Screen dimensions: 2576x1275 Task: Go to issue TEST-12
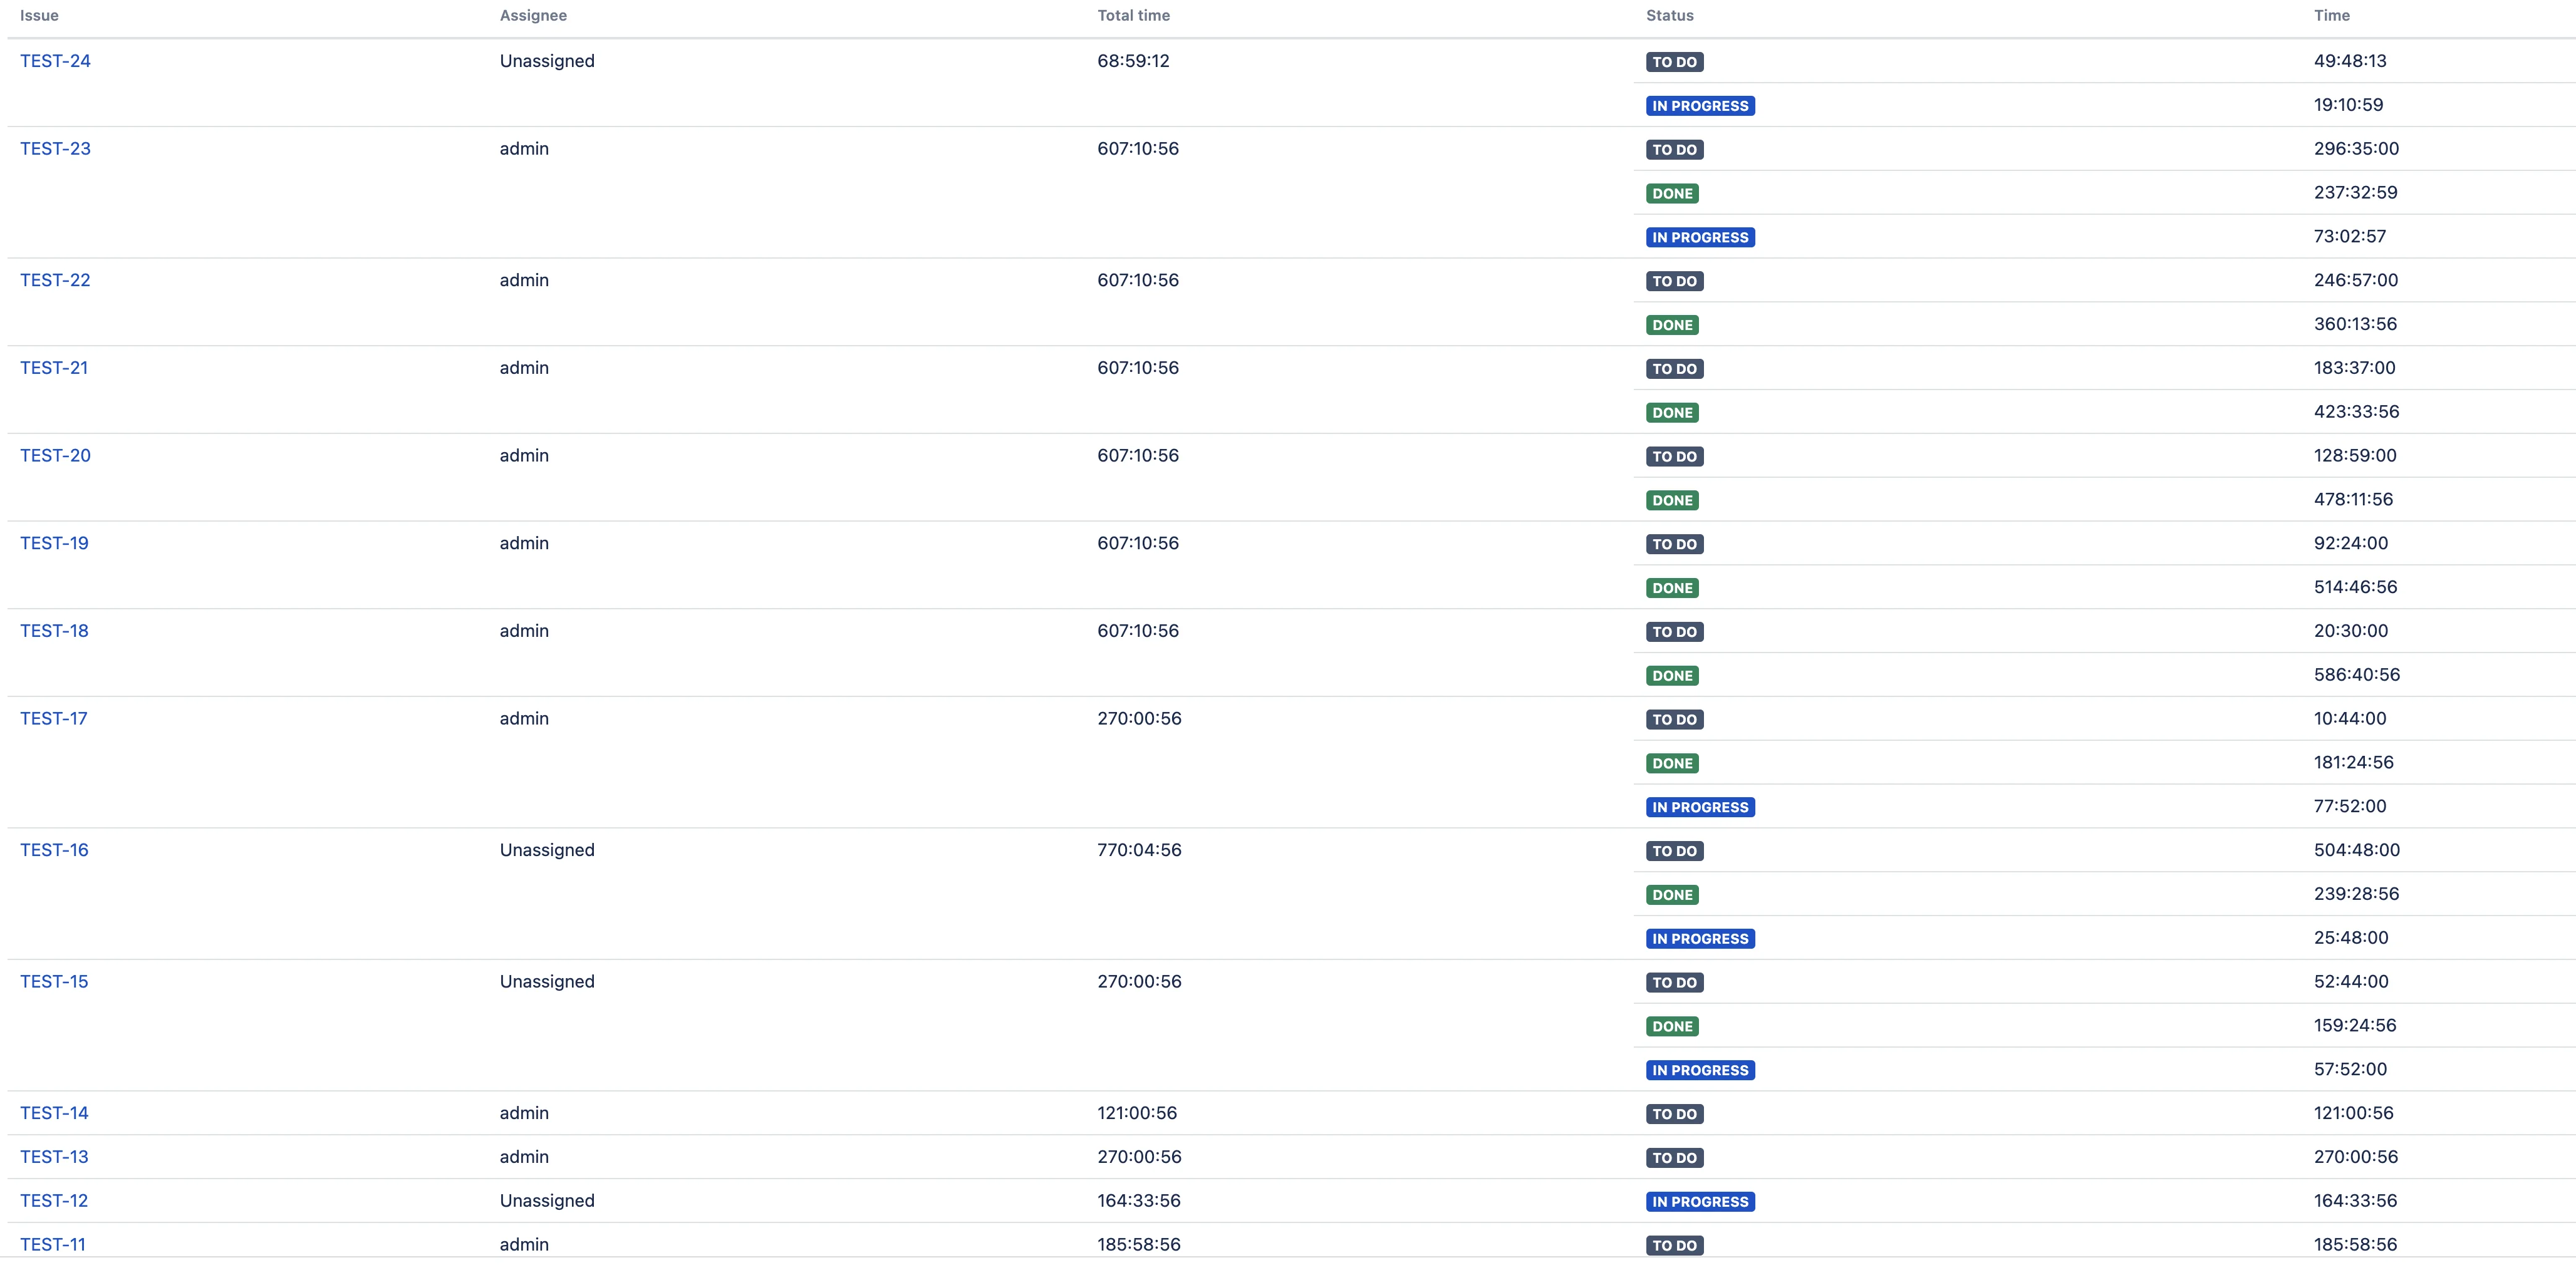54,1201
